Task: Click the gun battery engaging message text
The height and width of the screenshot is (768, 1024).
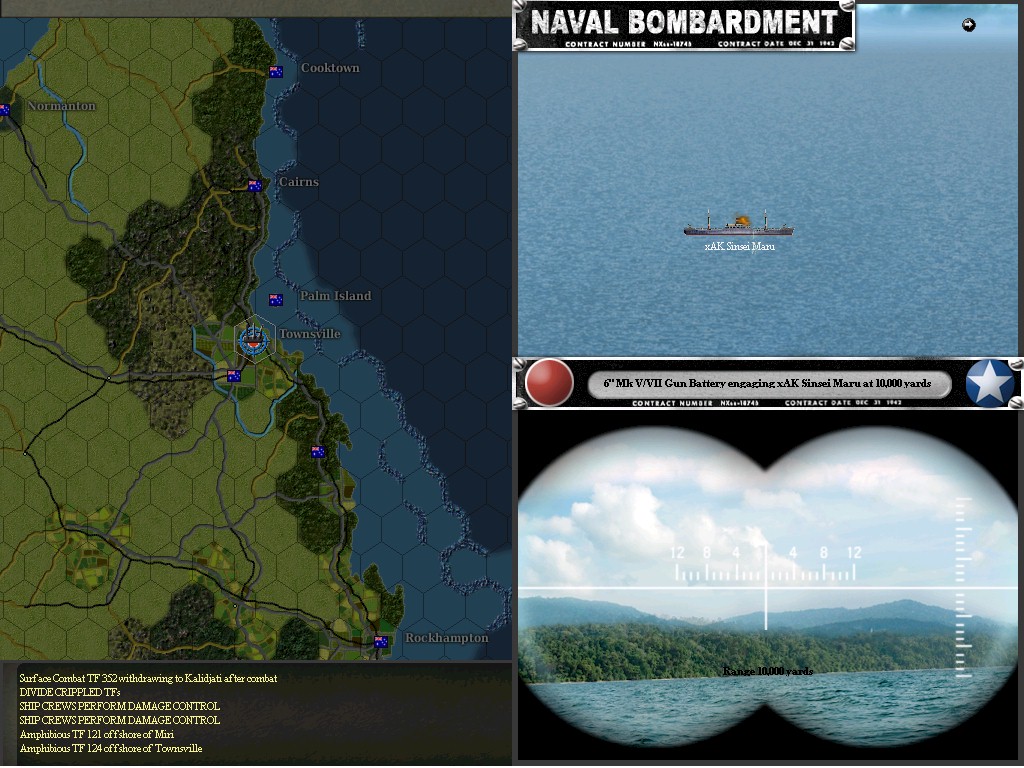Action: 767,383
